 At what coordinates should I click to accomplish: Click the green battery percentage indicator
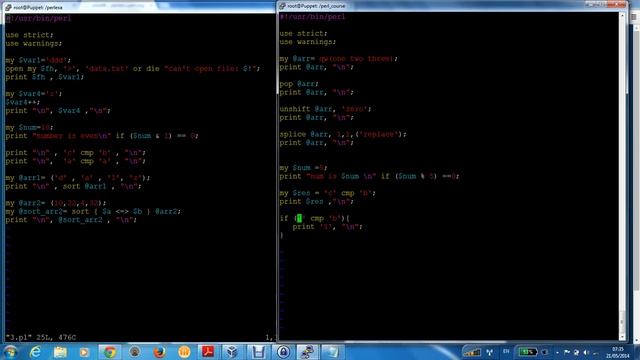click(528, 352)
